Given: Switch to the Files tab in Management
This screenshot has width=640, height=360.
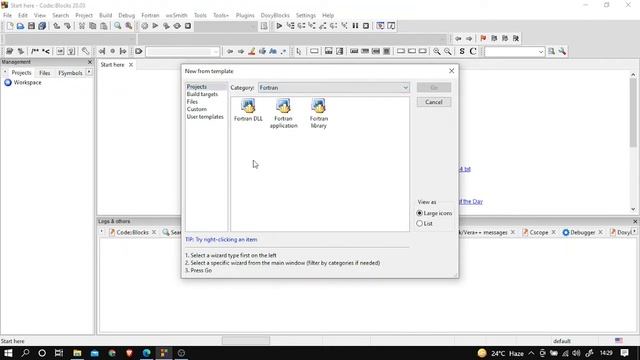Looking at the screenshot, I should (44, 73).
